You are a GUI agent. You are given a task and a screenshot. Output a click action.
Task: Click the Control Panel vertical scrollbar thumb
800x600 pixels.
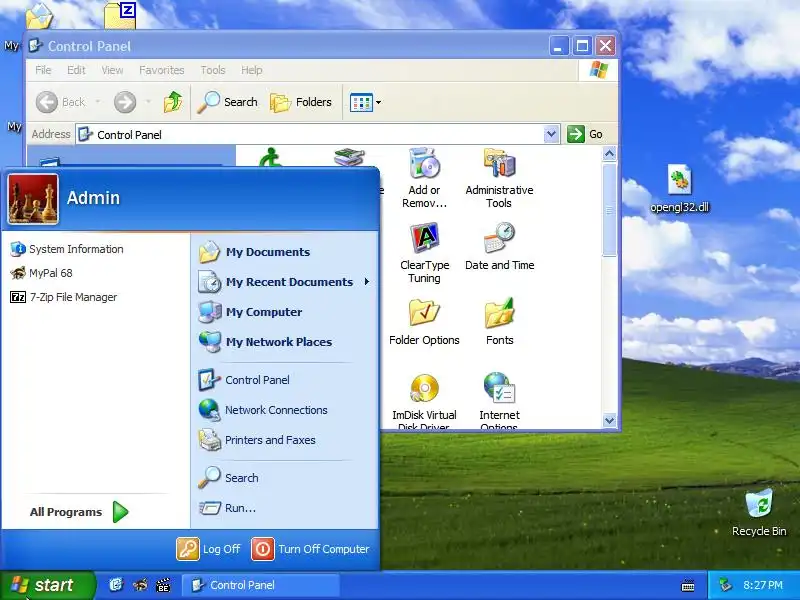click(x=609, y=210)
